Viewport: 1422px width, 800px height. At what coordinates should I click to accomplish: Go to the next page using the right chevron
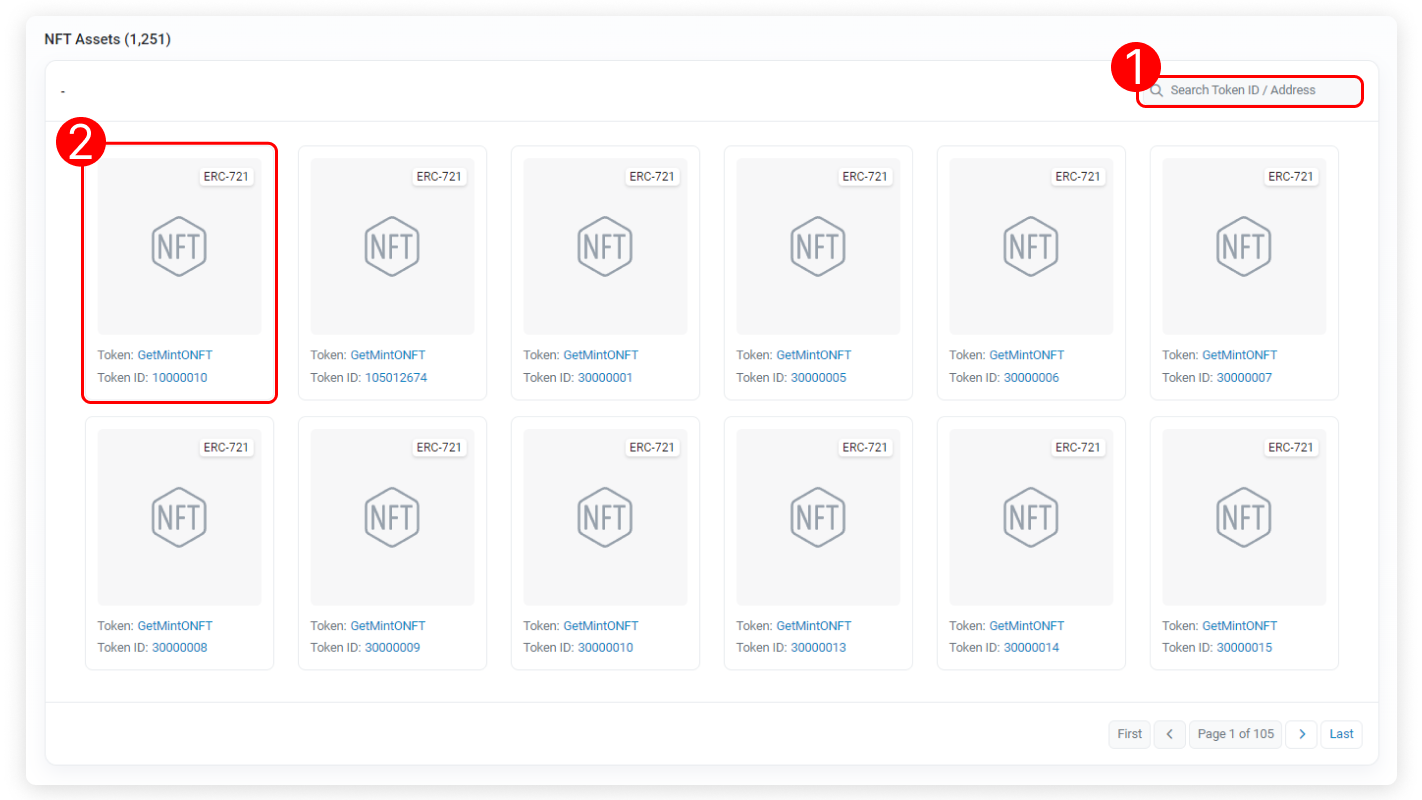(x=1301, y=734)
